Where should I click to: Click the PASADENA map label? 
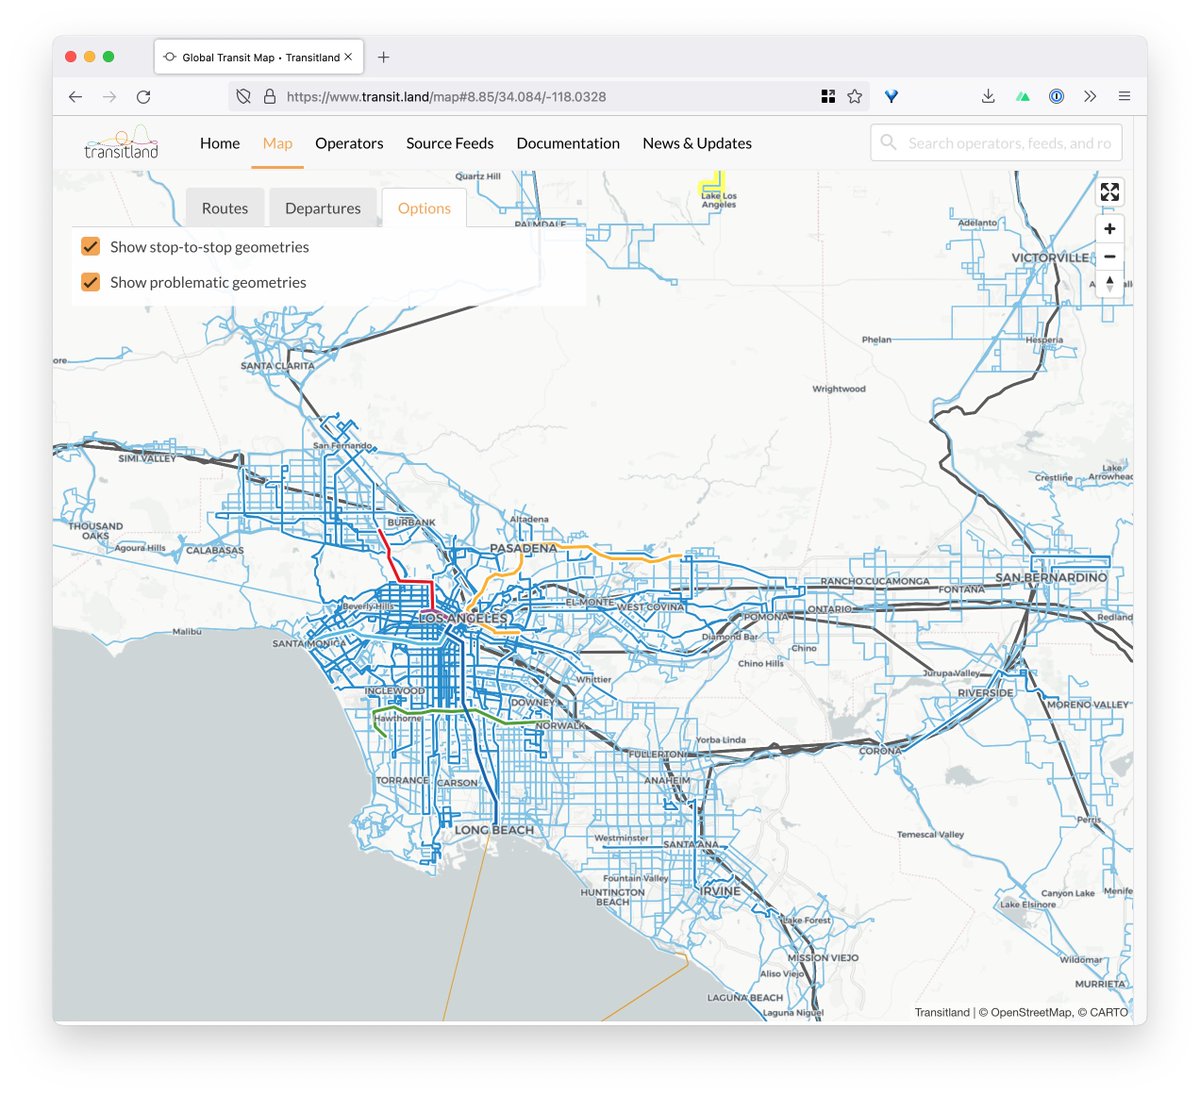(x=523, y=548)
